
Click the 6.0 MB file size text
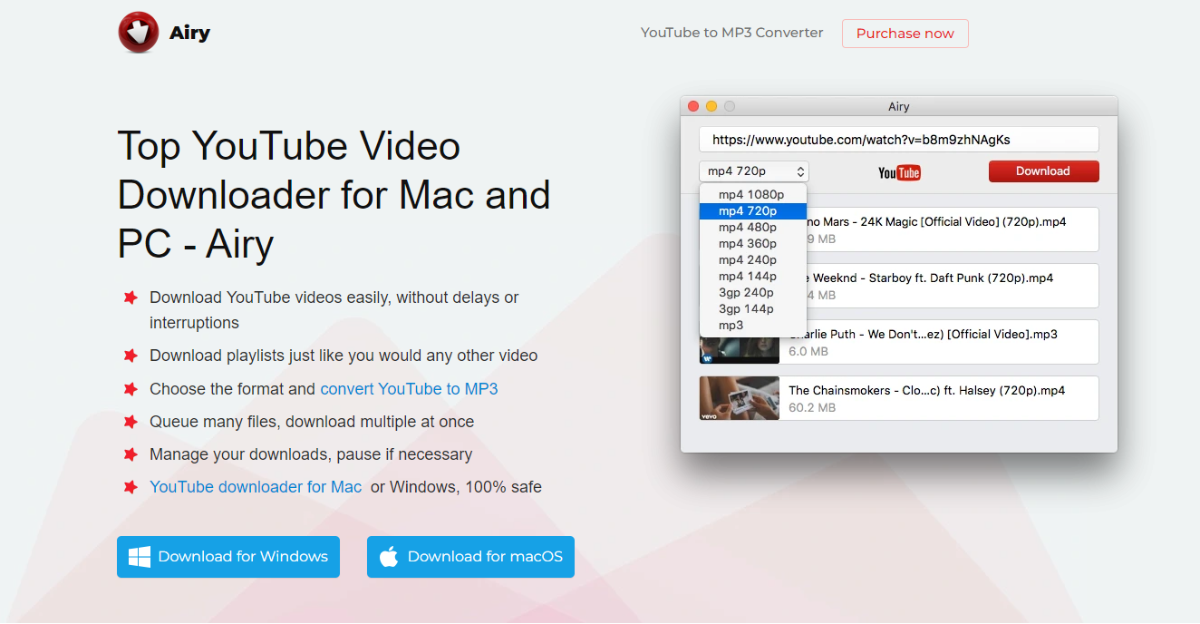tap(808, 352)
